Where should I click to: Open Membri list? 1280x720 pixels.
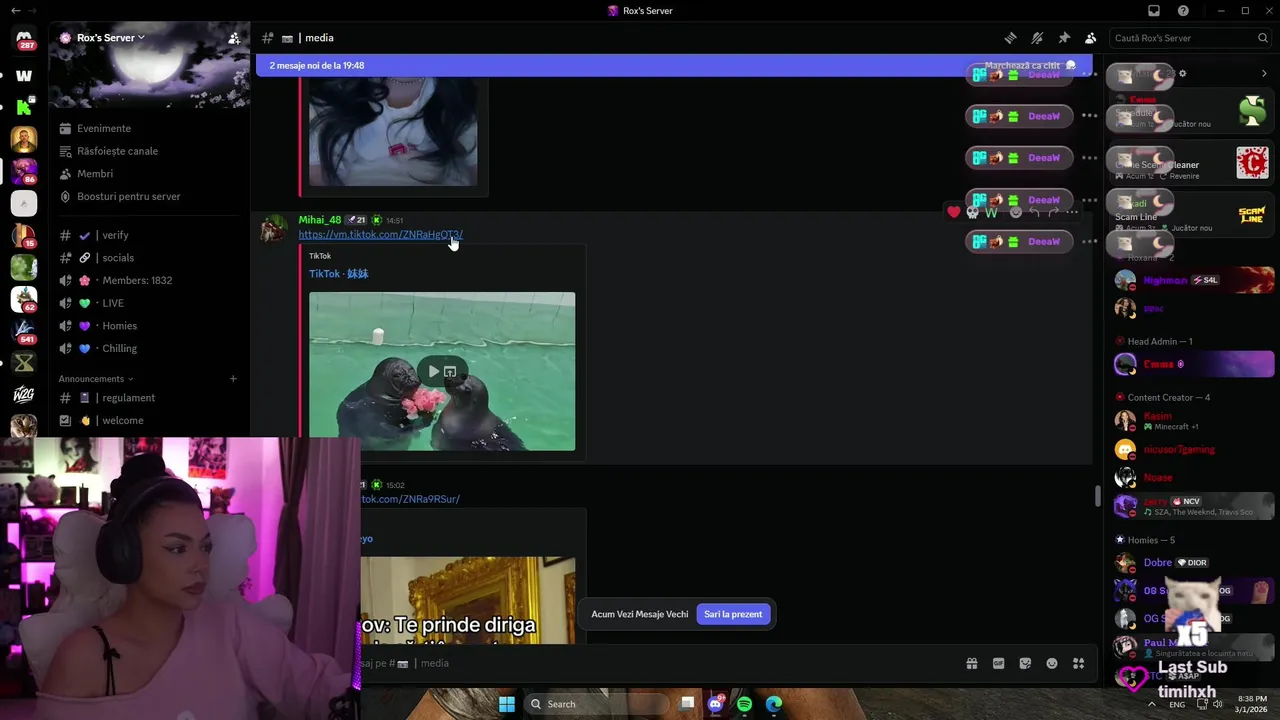pos(95,174)
